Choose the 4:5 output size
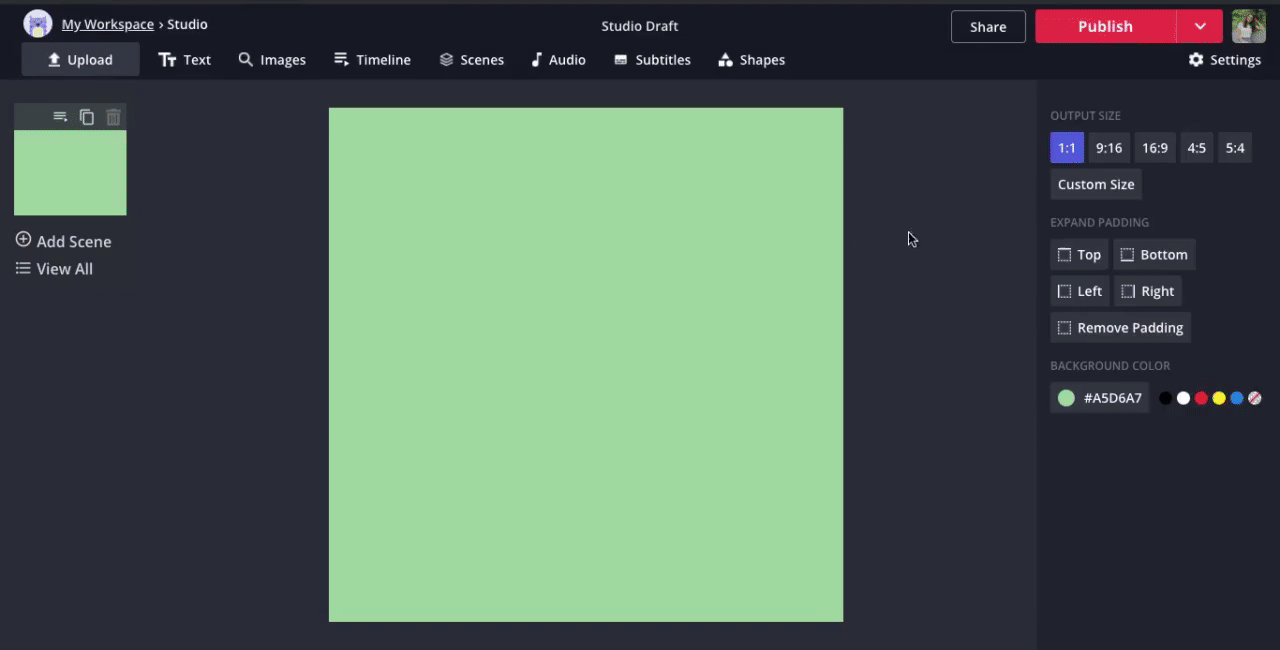The image size is (1280, 650). [1196, 148]
